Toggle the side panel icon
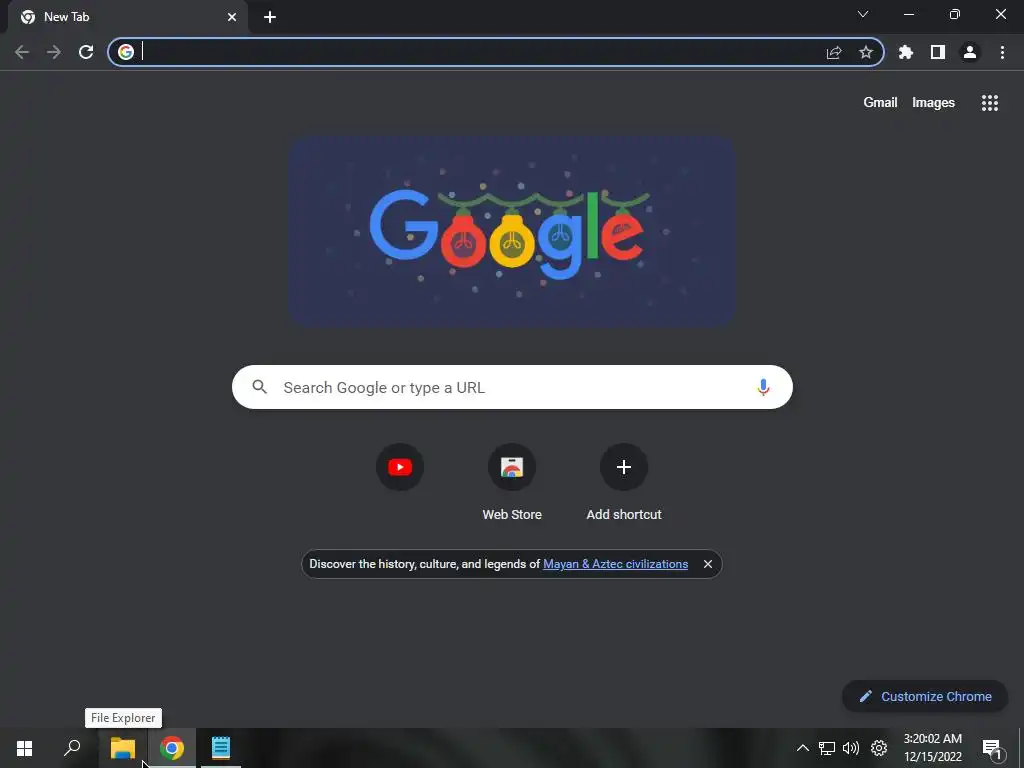This screenshot has height=768, width=1024. 938,52
